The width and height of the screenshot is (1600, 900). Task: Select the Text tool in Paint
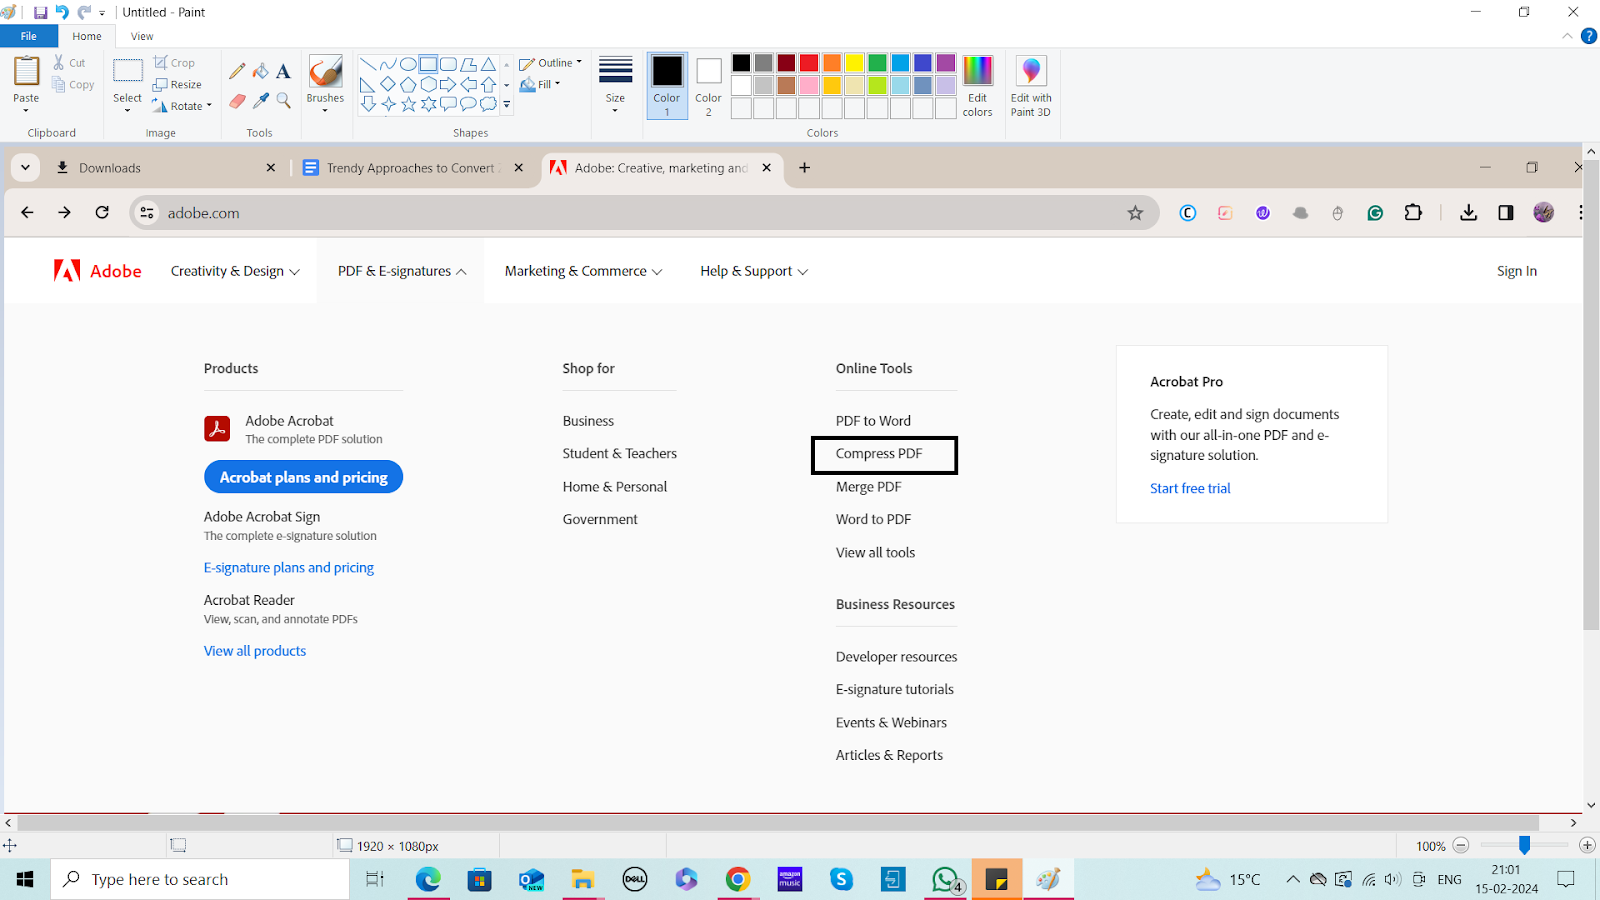pyautogui.click(x=283, y=71)
